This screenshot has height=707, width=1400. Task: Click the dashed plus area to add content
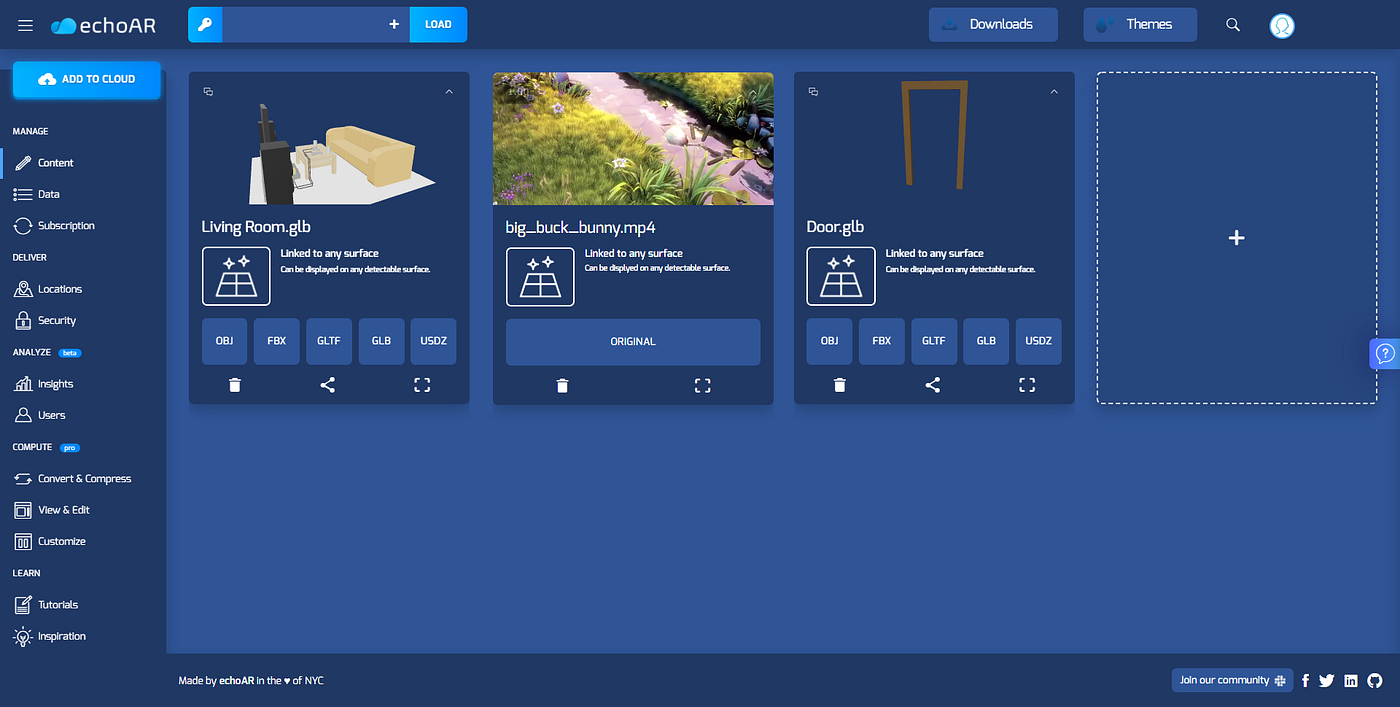(1236, 238)
